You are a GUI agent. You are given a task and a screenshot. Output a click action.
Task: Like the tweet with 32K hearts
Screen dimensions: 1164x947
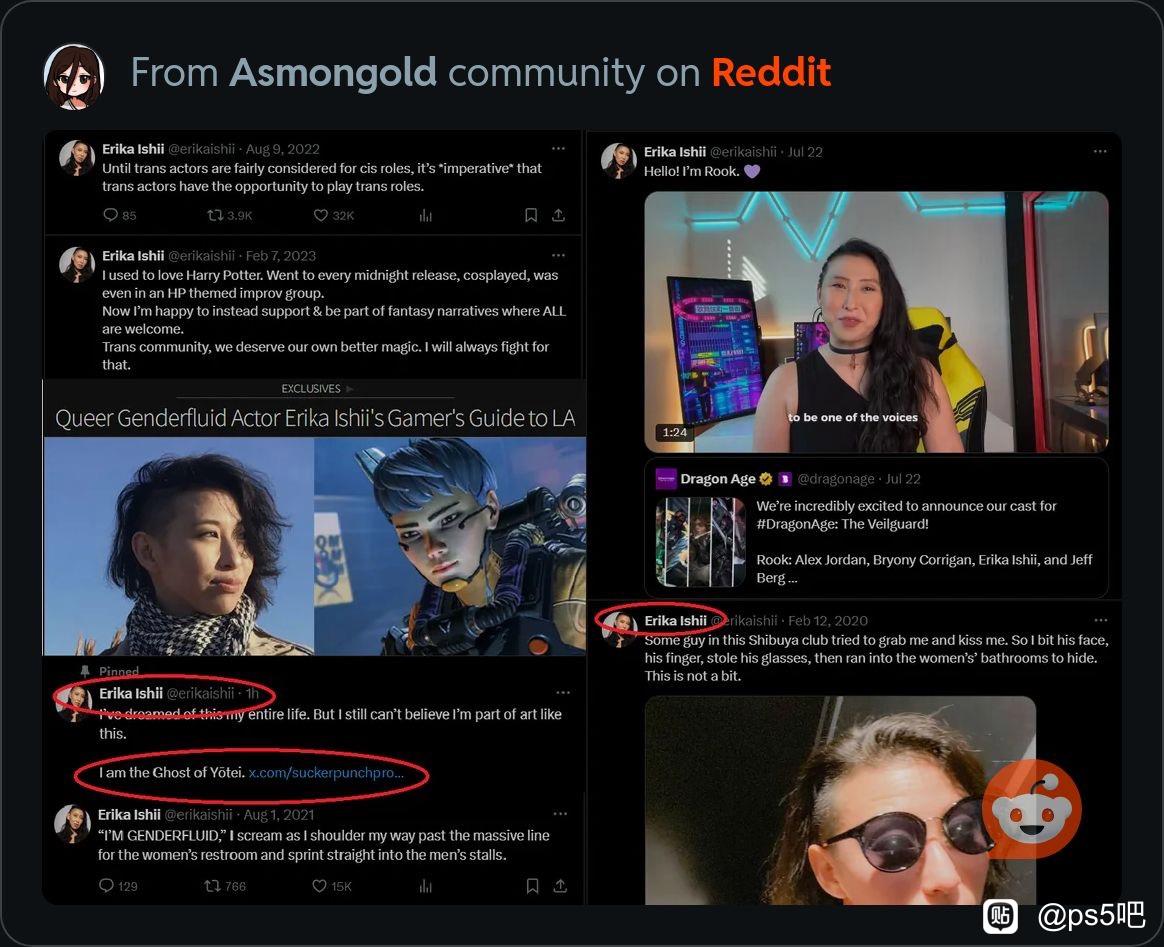tap(321, 215)
